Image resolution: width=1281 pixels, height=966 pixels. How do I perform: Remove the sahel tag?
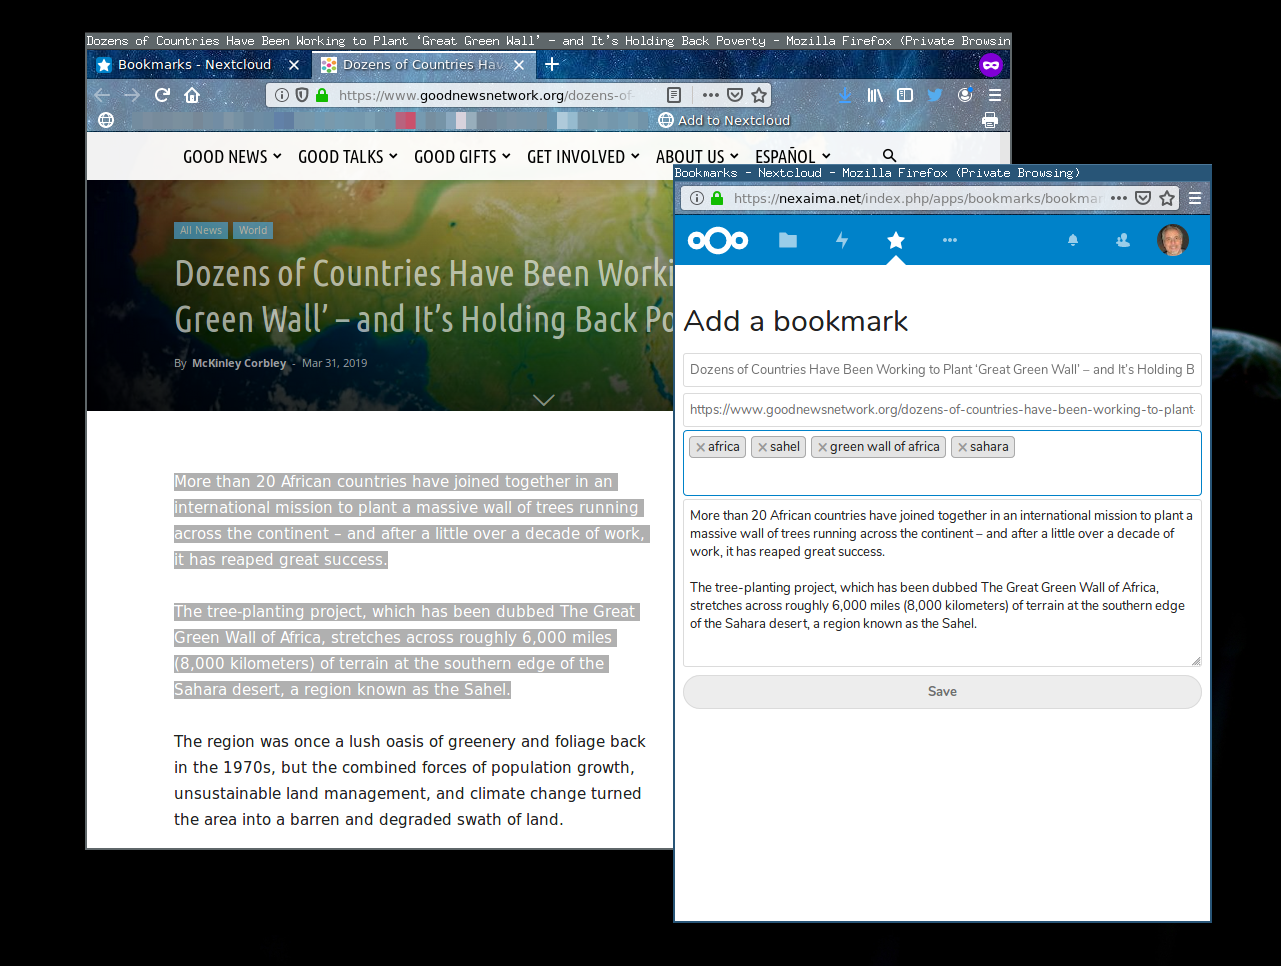pyautogui.click(x=762, y=447)
